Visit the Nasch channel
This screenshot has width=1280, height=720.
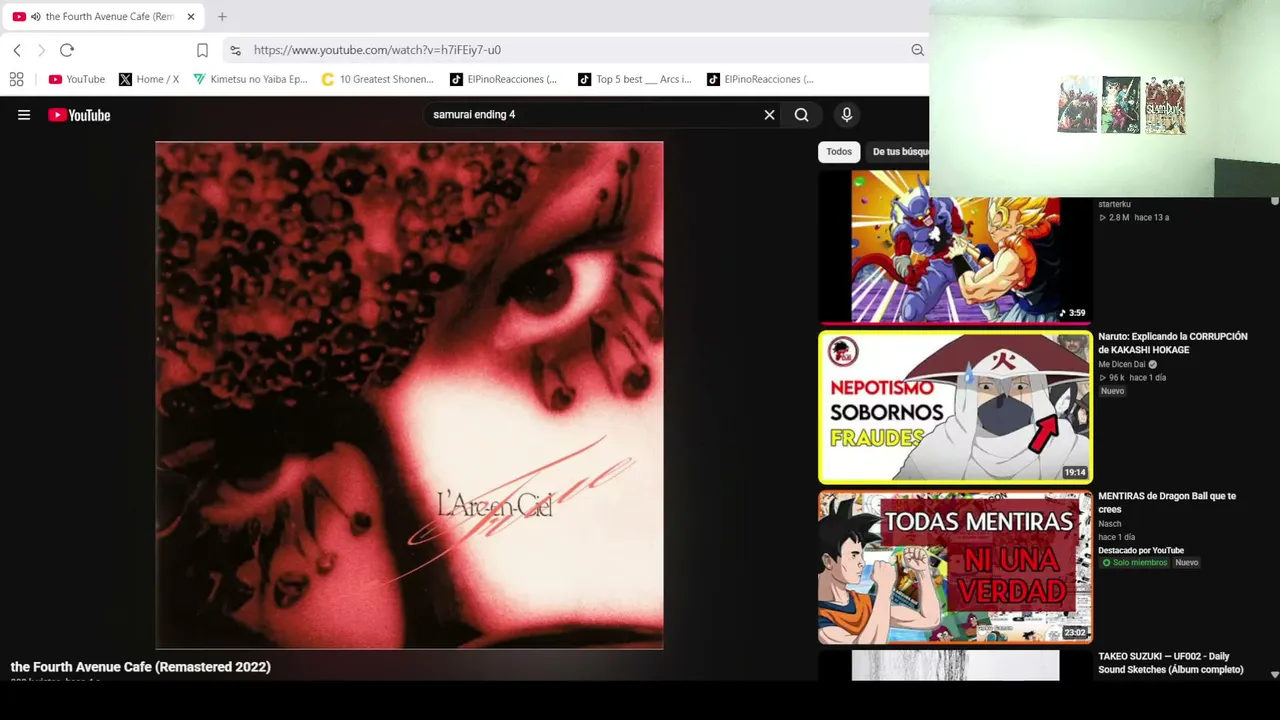pos(1110,524)
